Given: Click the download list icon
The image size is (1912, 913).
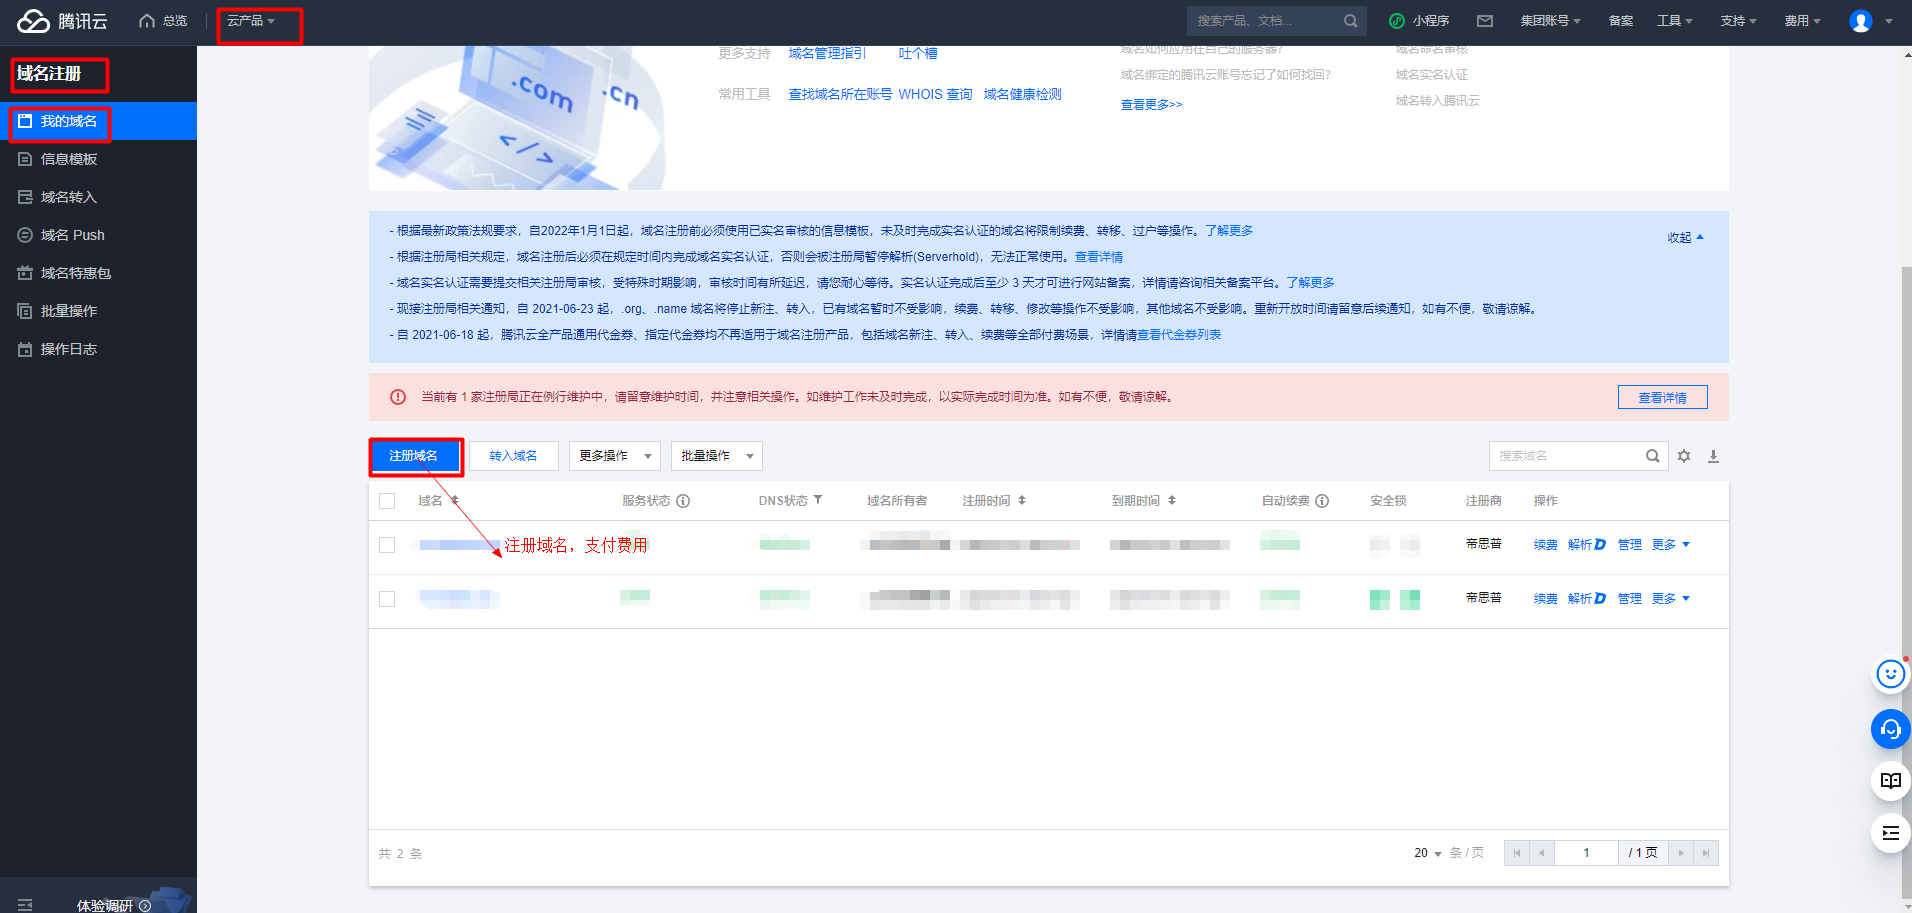Looking at the screenshot, I should [x=1713, y=456].
